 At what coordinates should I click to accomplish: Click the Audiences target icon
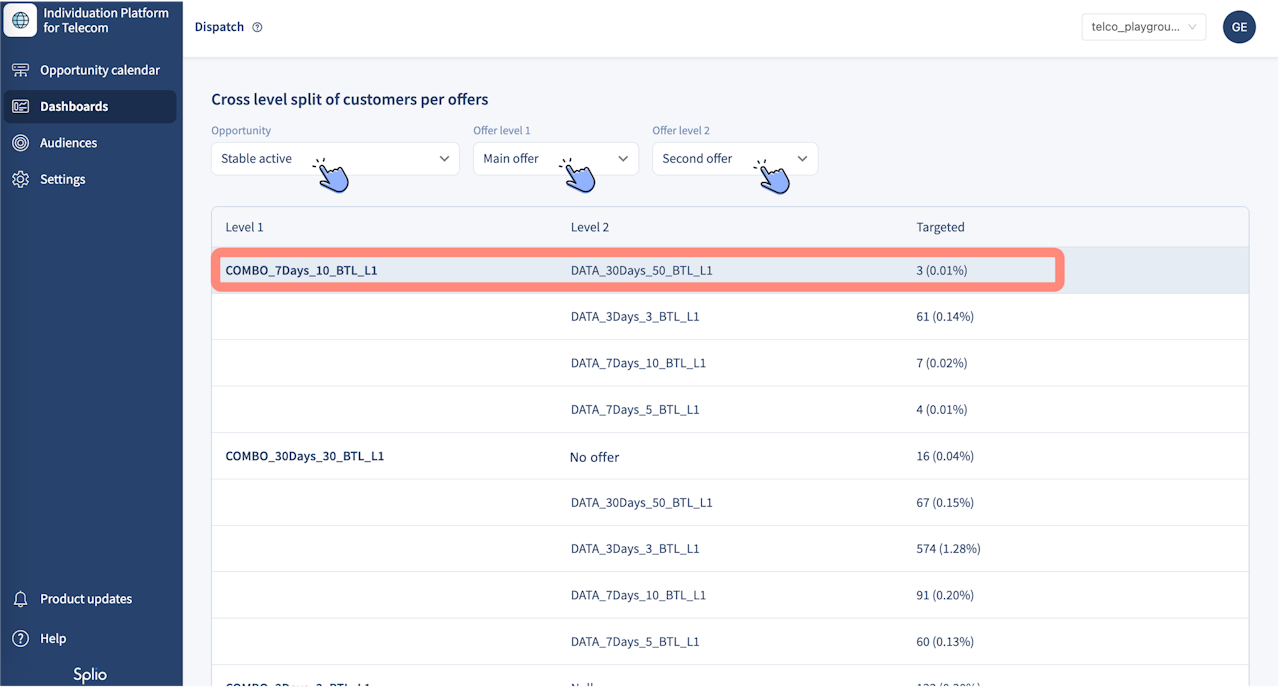point(20,143)
